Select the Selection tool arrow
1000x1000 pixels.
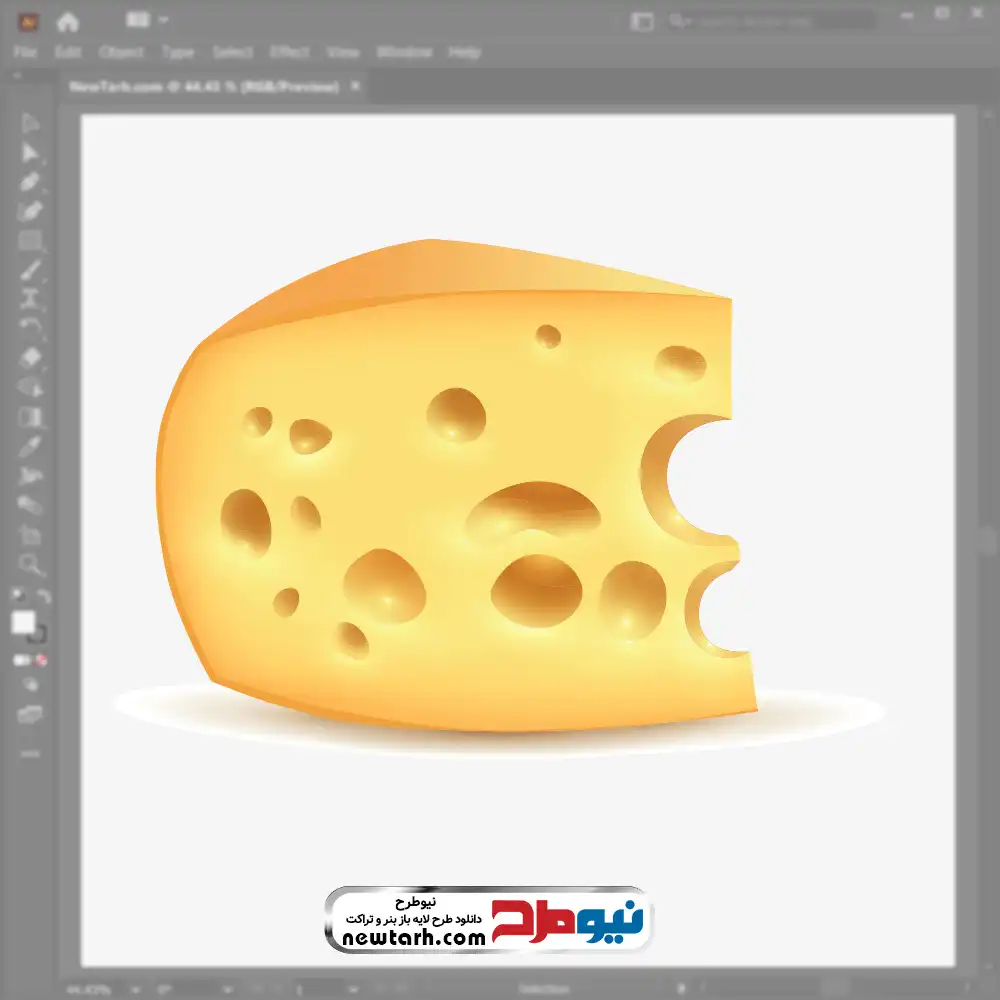click(30, 123)
